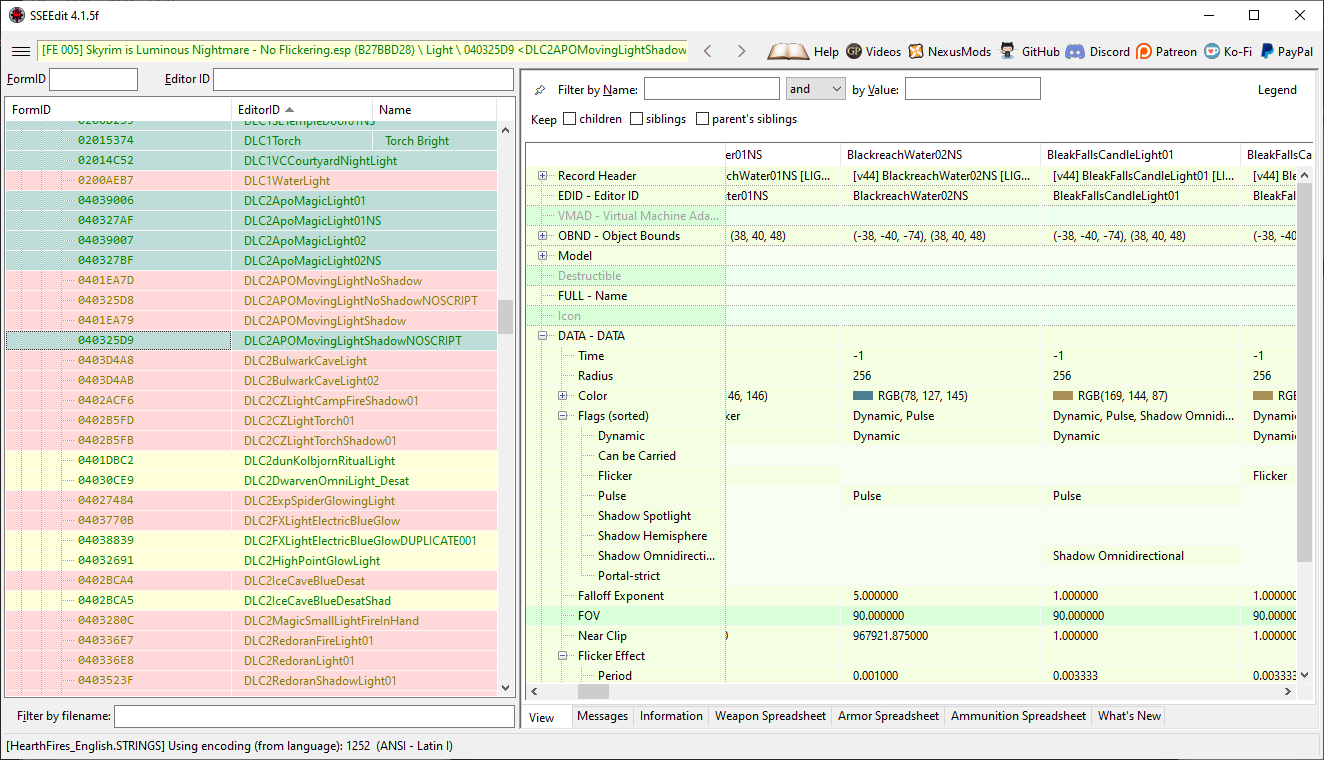This screenshot has height=760, width=1324.
Task: Open the Armor Spreadsheet tab
Action: coord(888,716)
